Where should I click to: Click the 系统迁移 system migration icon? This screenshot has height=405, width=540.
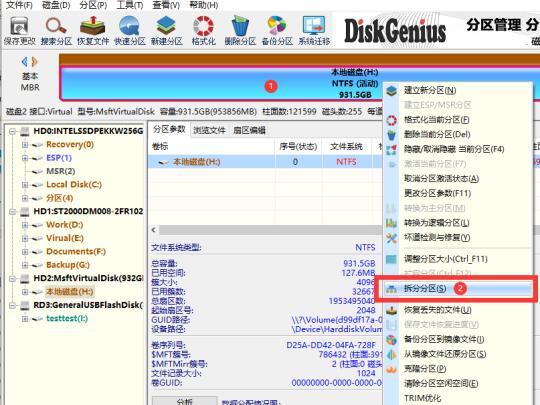[314, 31]
